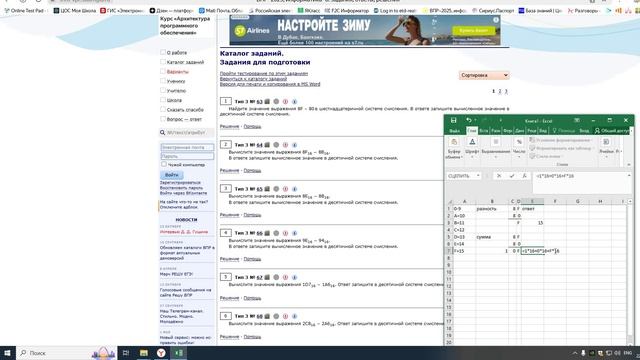Open the Cell Styles dropdown in Excel
Viewport: 640px width, 360px height.
pos(546,156)
